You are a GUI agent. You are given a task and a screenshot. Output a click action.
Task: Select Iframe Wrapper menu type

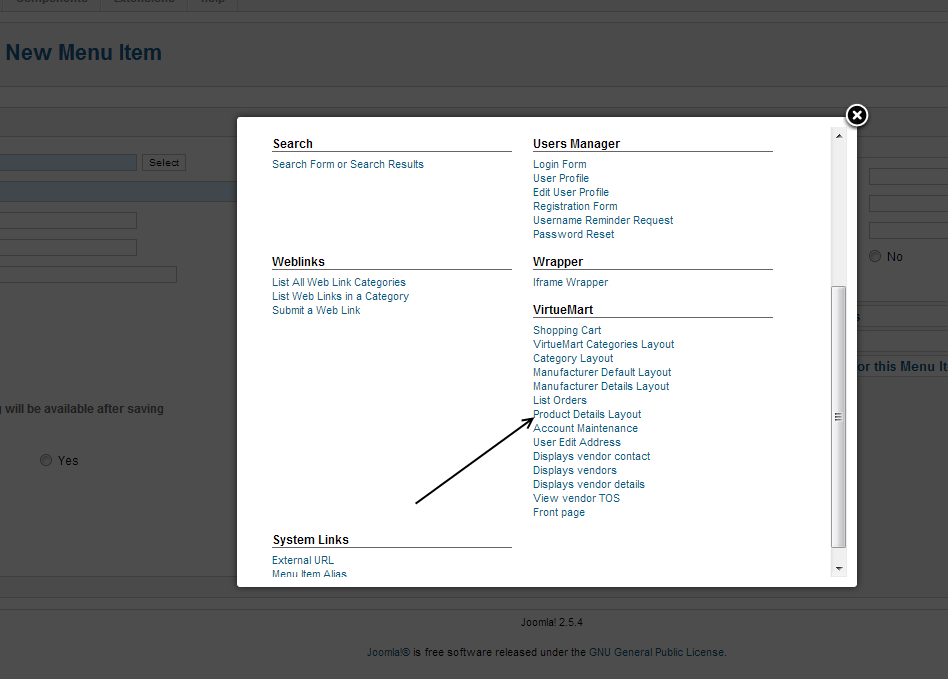[570, 282]
